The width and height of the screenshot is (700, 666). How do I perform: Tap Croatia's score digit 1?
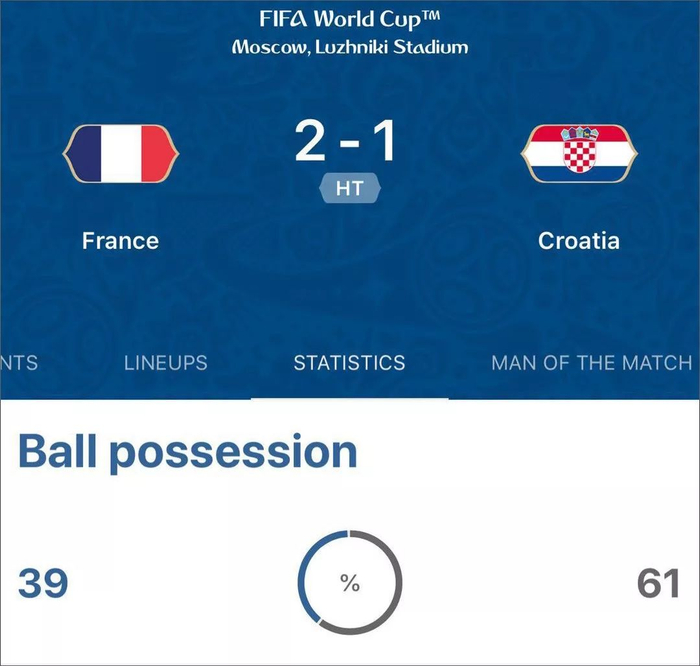384,143
